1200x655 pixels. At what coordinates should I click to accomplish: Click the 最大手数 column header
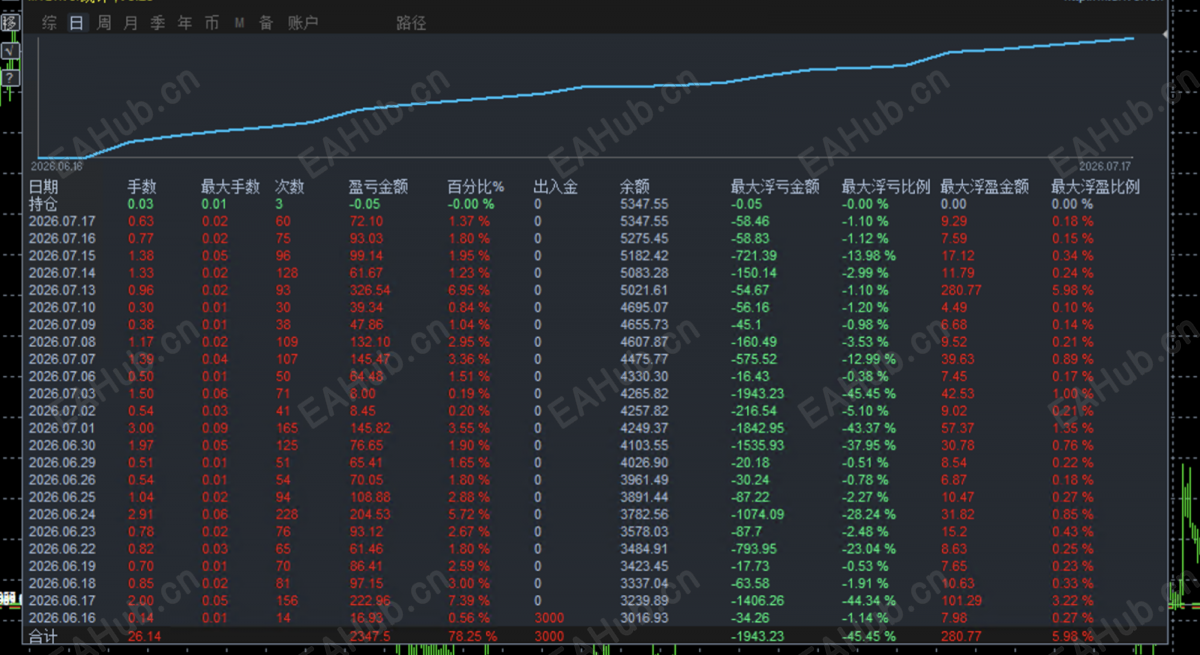point(230,186)
